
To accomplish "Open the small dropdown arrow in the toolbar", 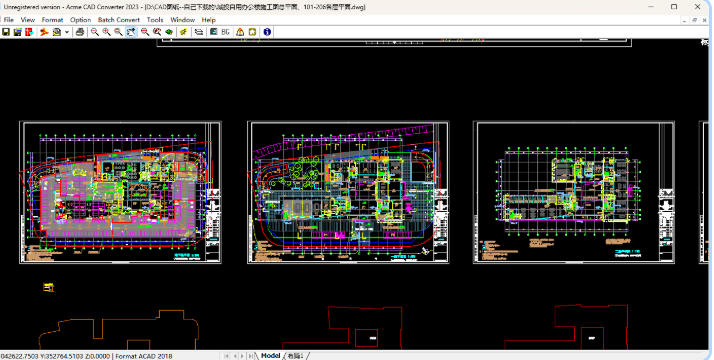I will (x=66, y=32).
